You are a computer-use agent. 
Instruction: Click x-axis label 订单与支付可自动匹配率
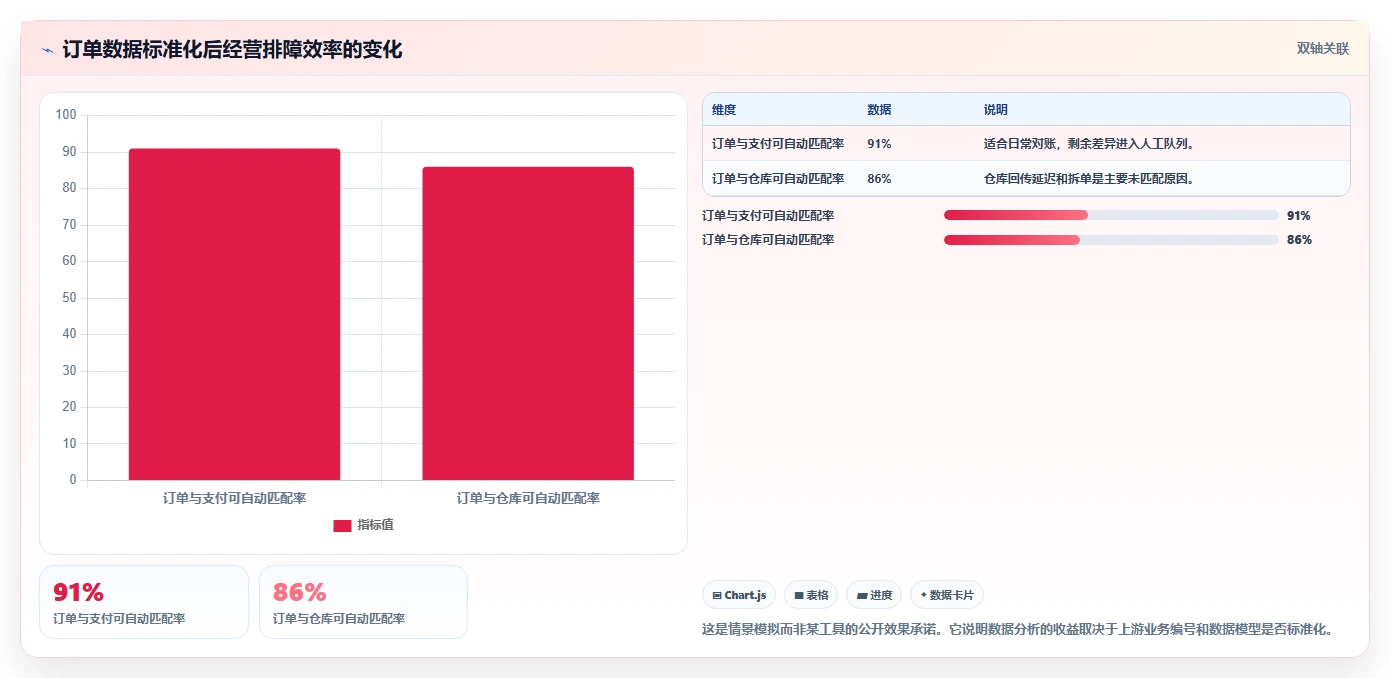coord(234,498)
